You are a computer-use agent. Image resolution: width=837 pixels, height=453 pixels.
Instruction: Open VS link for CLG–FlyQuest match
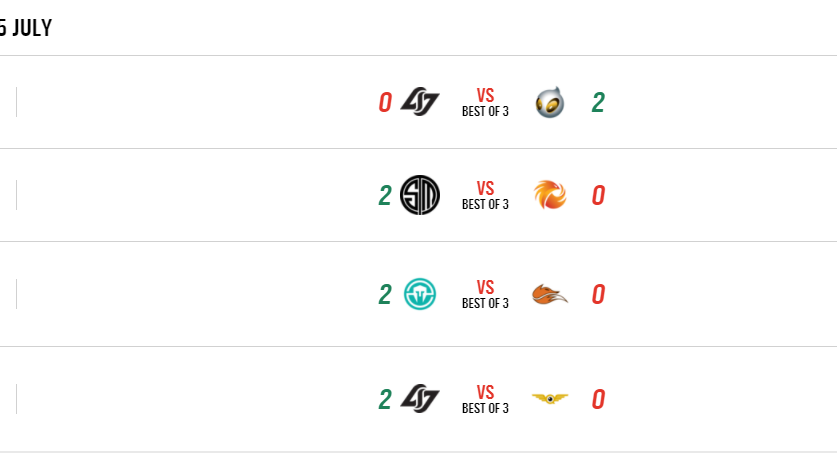click(x=485, y=393)
